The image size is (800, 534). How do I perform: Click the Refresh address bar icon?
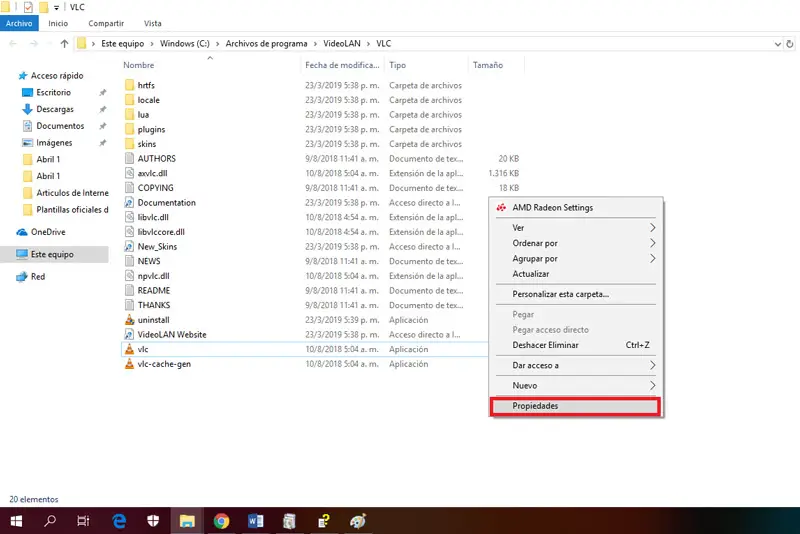coord(790,44)
